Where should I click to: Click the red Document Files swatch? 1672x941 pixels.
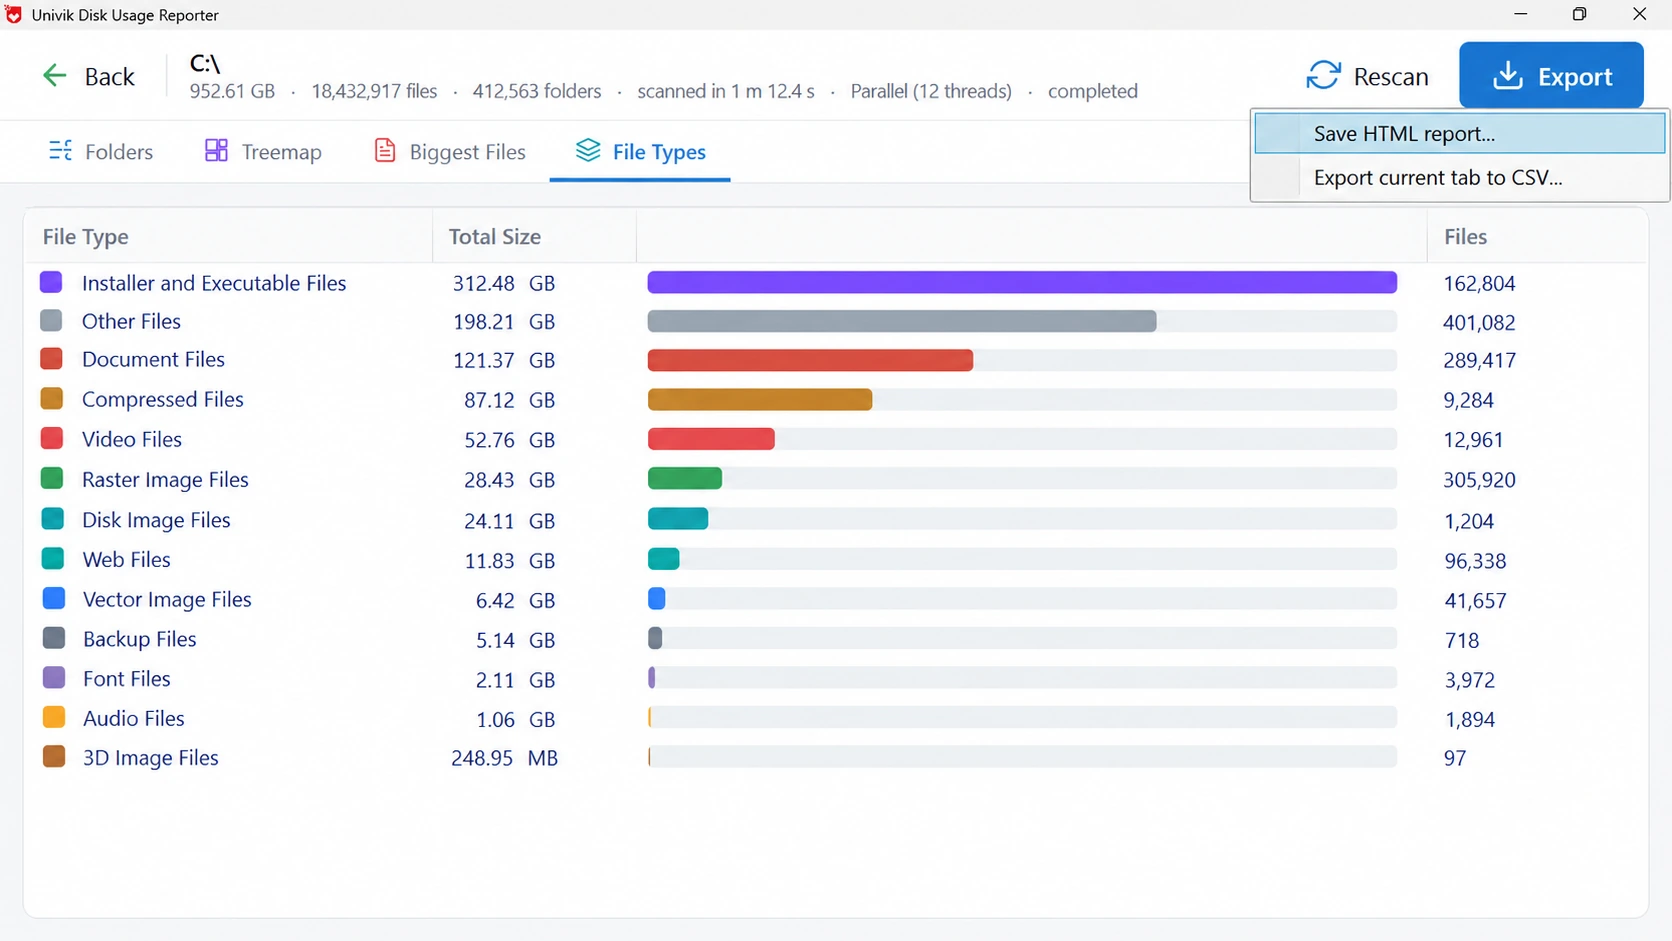coord(51,358)
